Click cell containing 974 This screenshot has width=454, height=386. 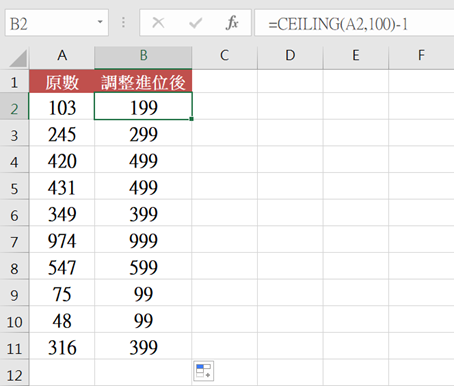[62, 240]
